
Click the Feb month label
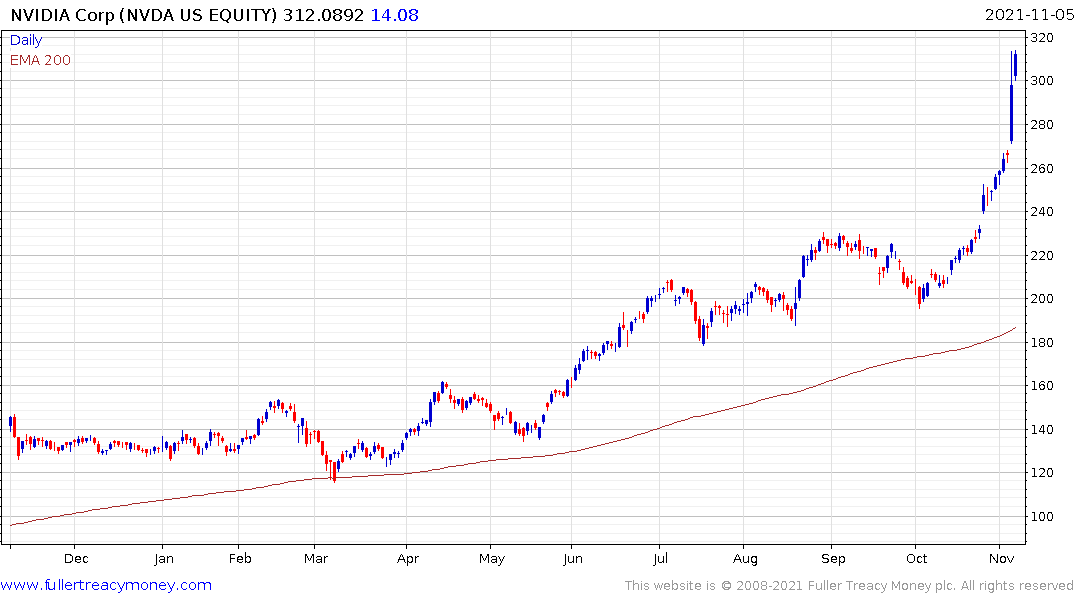240,558
